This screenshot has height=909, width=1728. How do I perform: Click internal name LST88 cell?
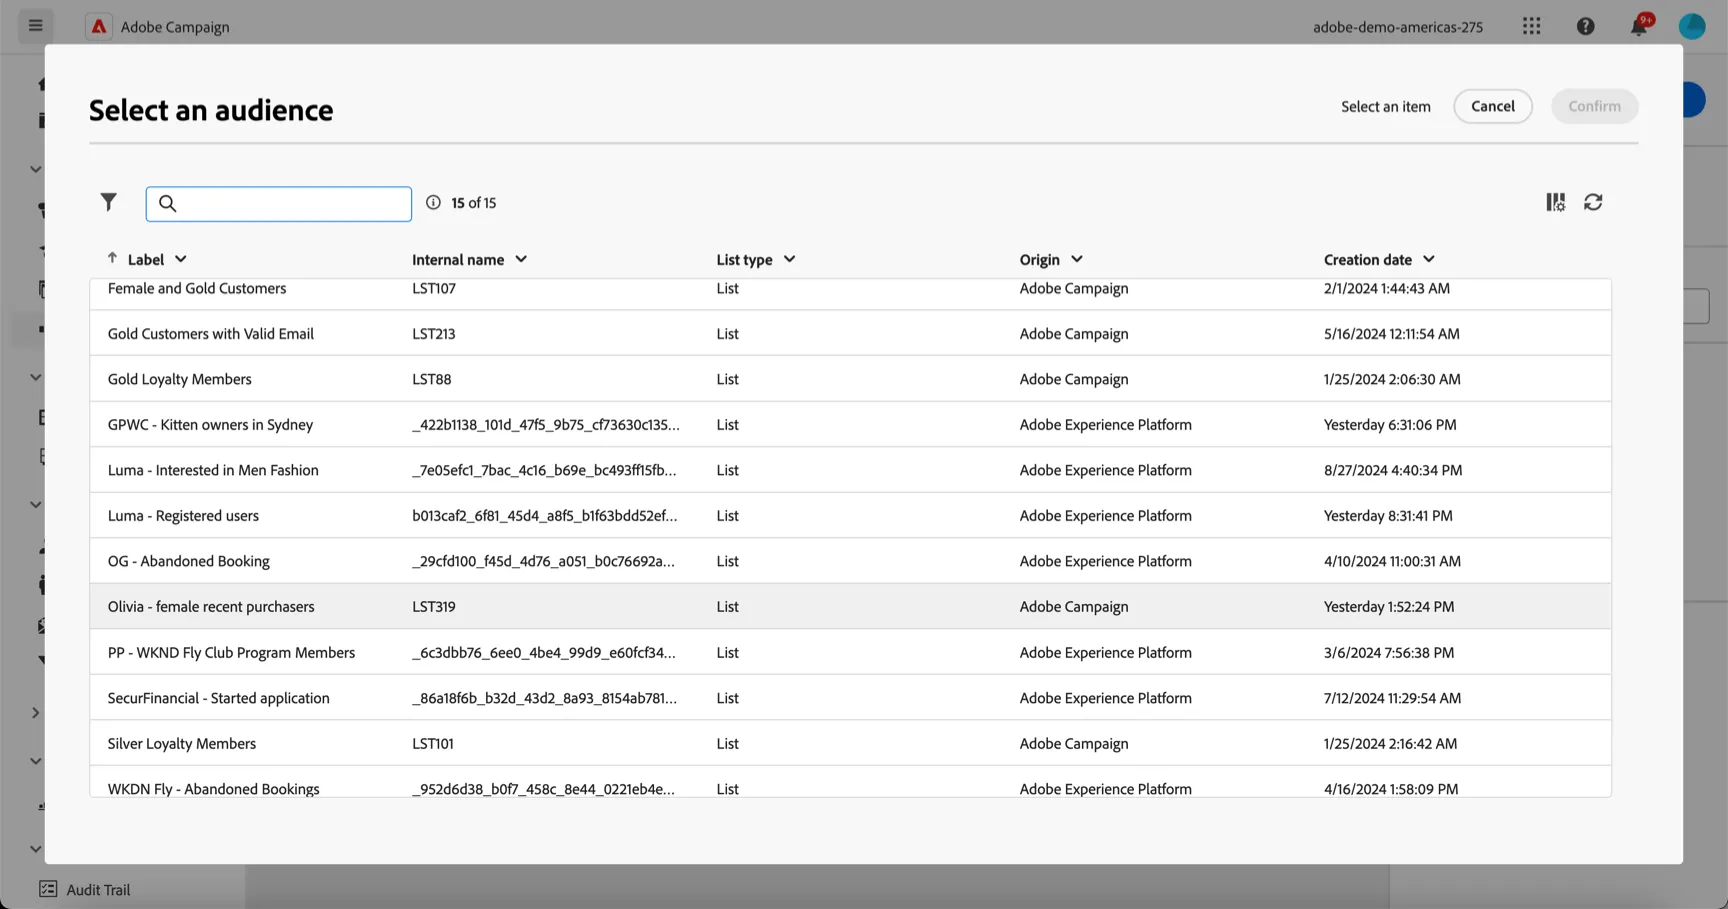[432, 379]
